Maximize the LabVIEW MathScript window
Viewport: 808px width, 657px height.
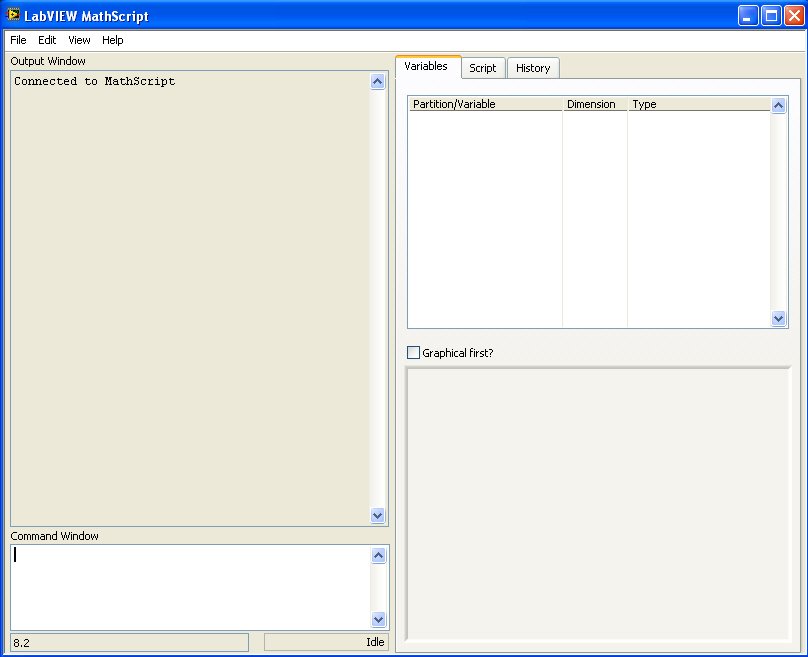(x=771, y=16)
